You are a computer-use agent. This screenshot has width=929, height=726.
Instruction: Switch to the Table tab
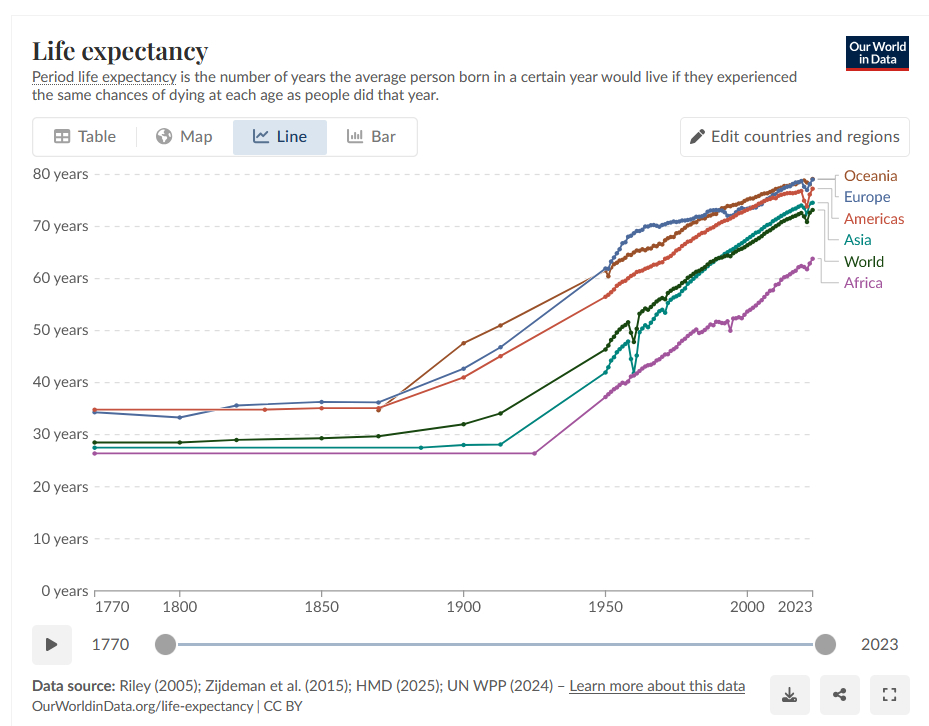tap(84, 137)
